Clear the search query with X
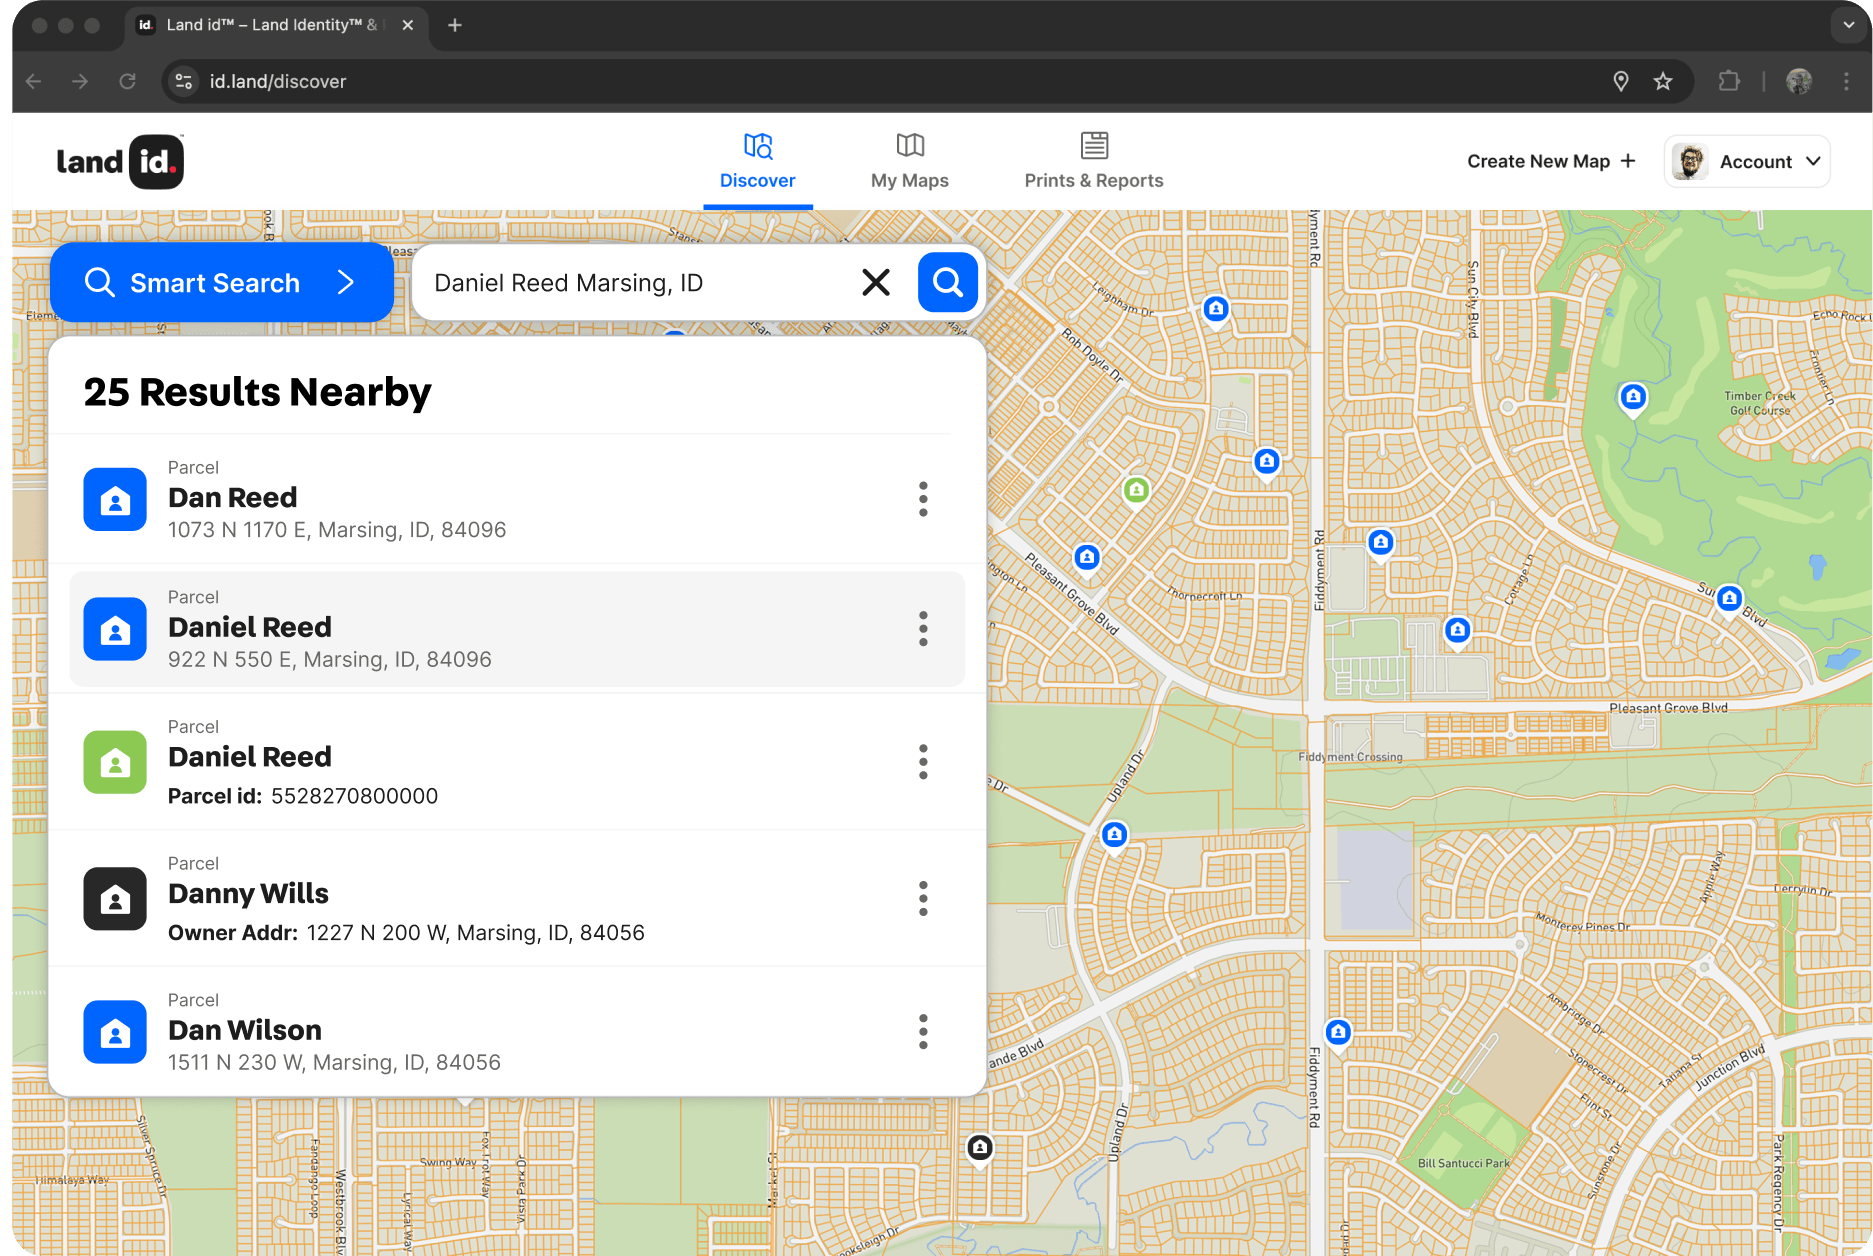The height and width of the screenshot is (1256, 1873). click(876, 282)
